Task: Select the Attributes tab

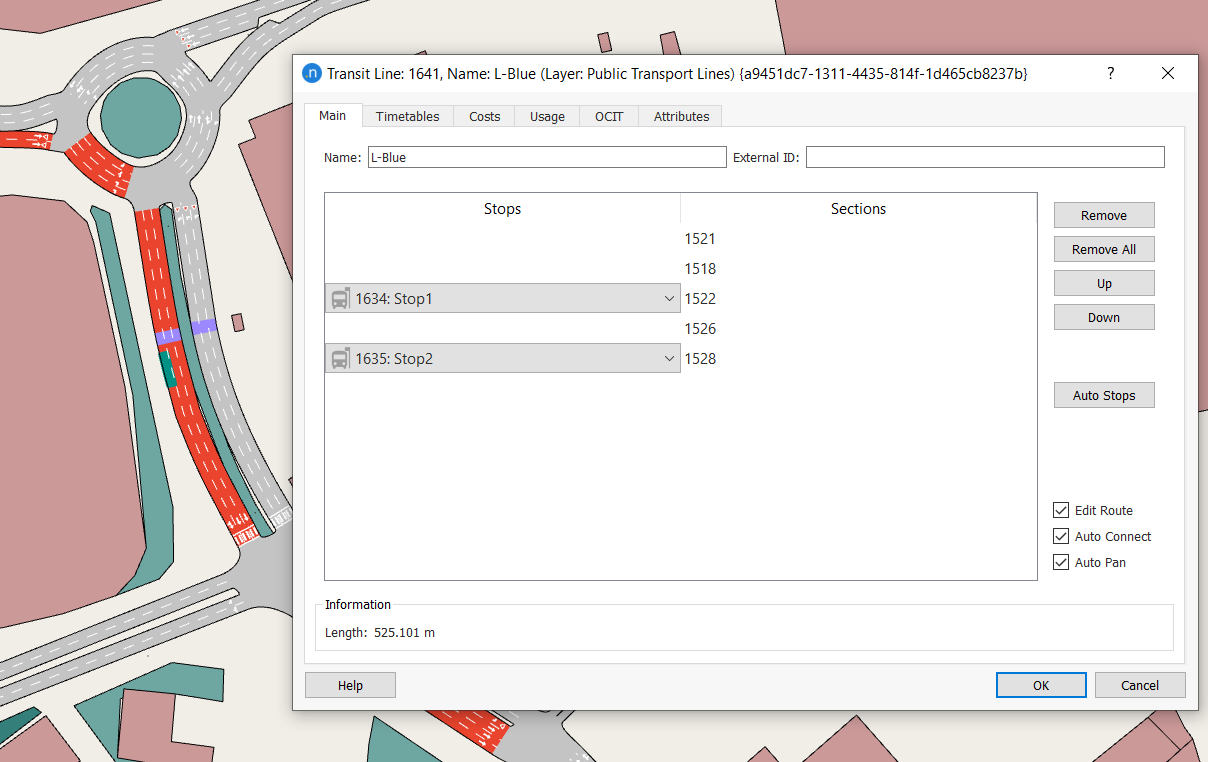Action: point(680,116)
